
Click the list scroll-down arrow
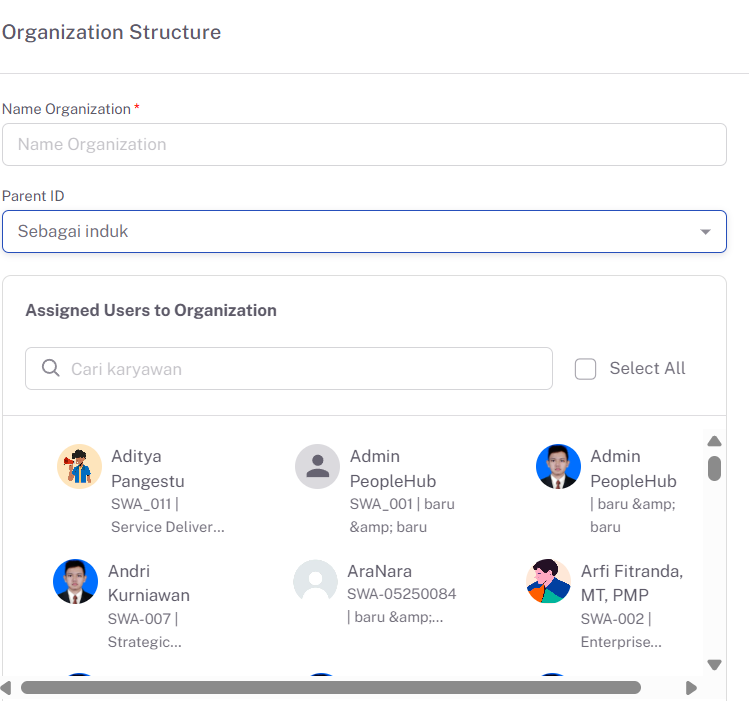tap(714, 665)
